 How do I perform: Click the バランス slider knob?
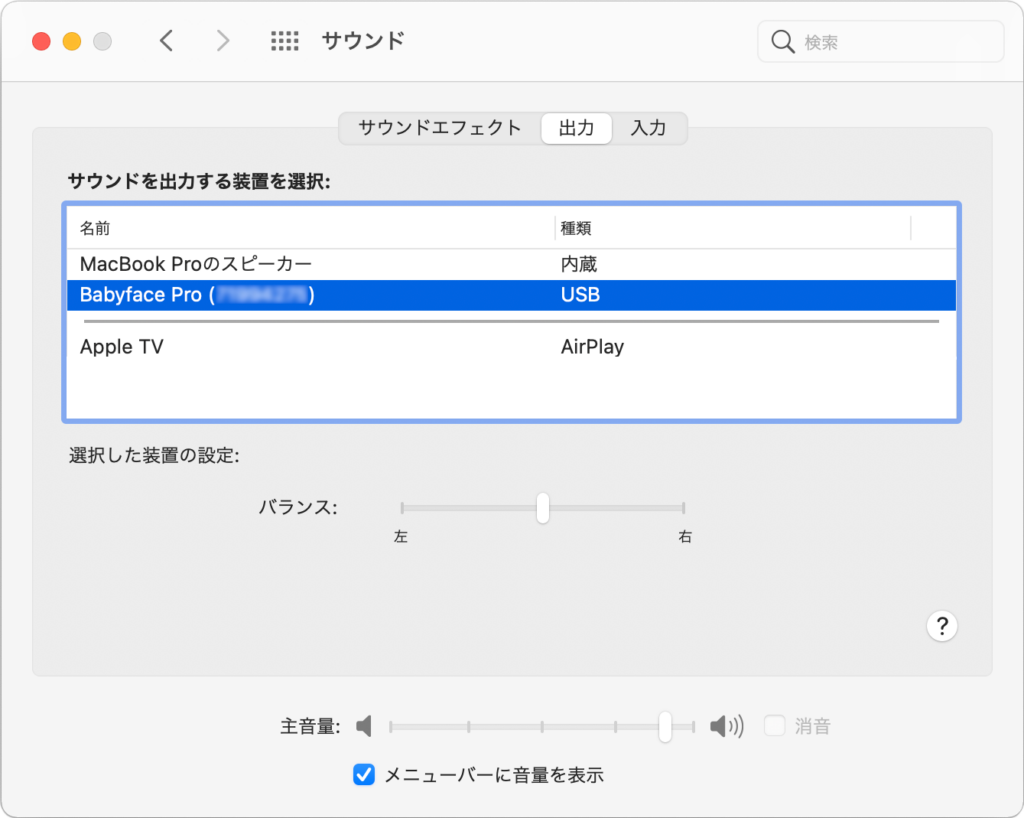click(x=543, y=508)
